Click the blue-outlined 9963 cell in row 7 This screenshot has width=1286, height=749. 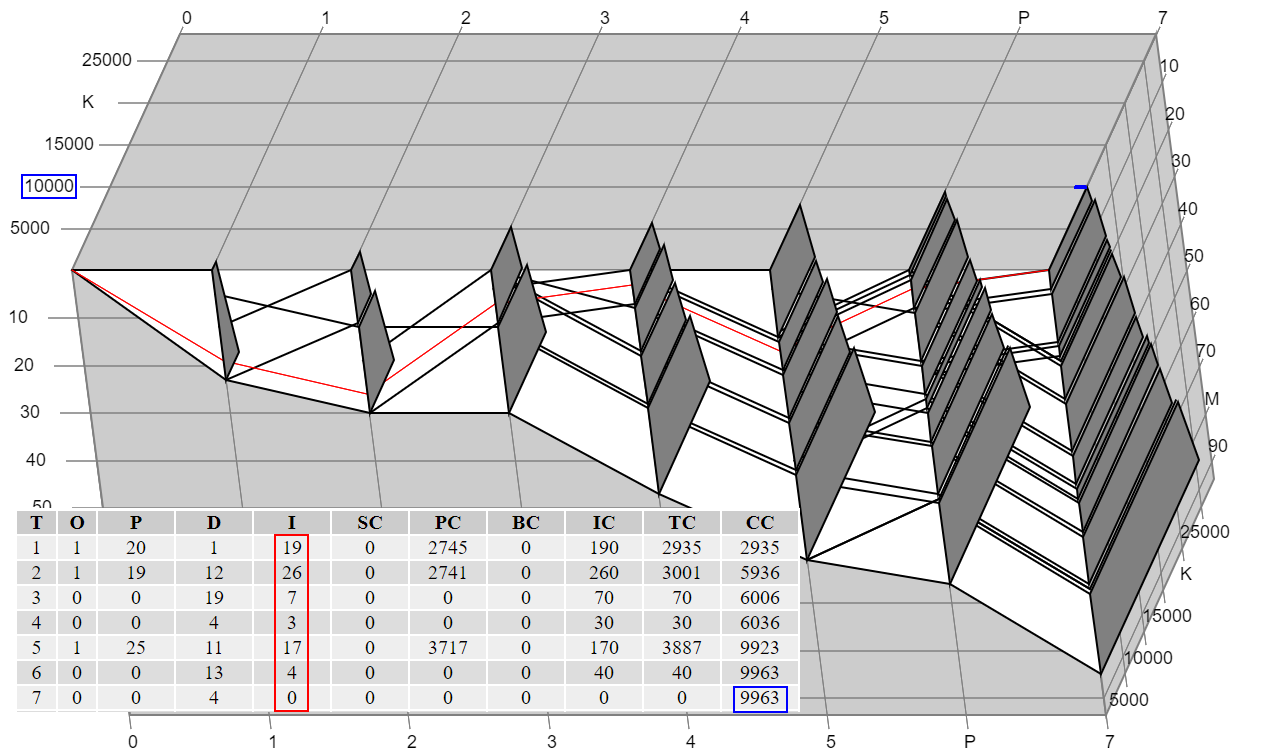[760, 699]
